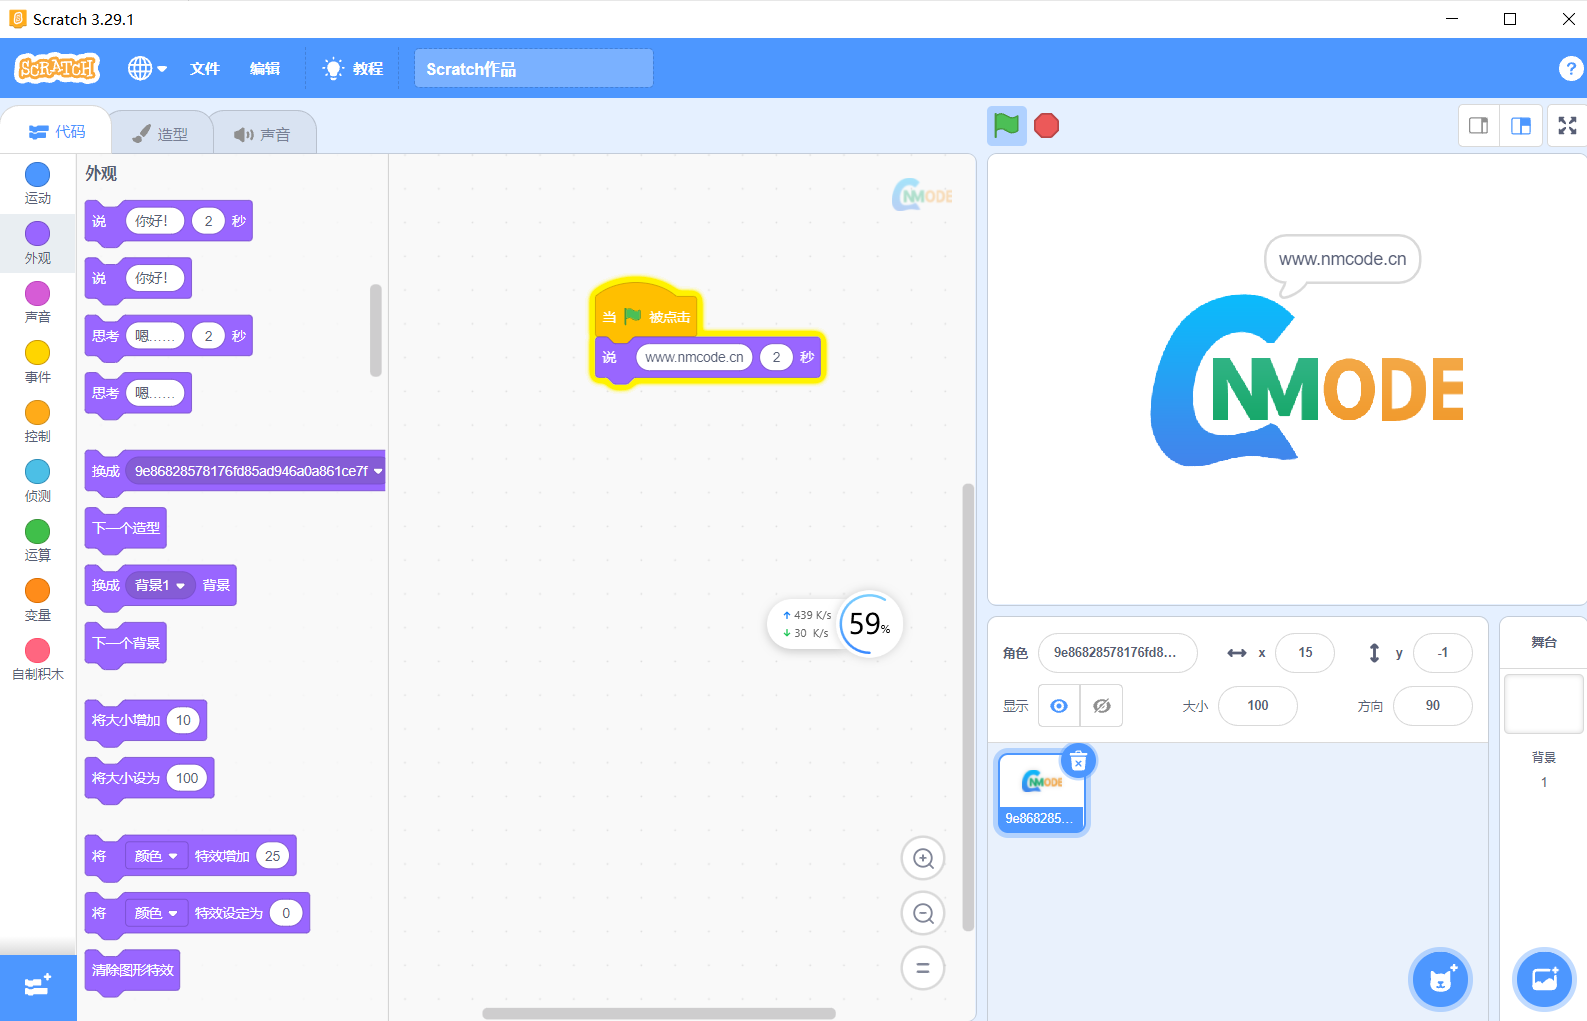Edit the 大小 size field
Image resolution: width=1587 pixels, height=1021 pixels.
tap(1258, 706)
